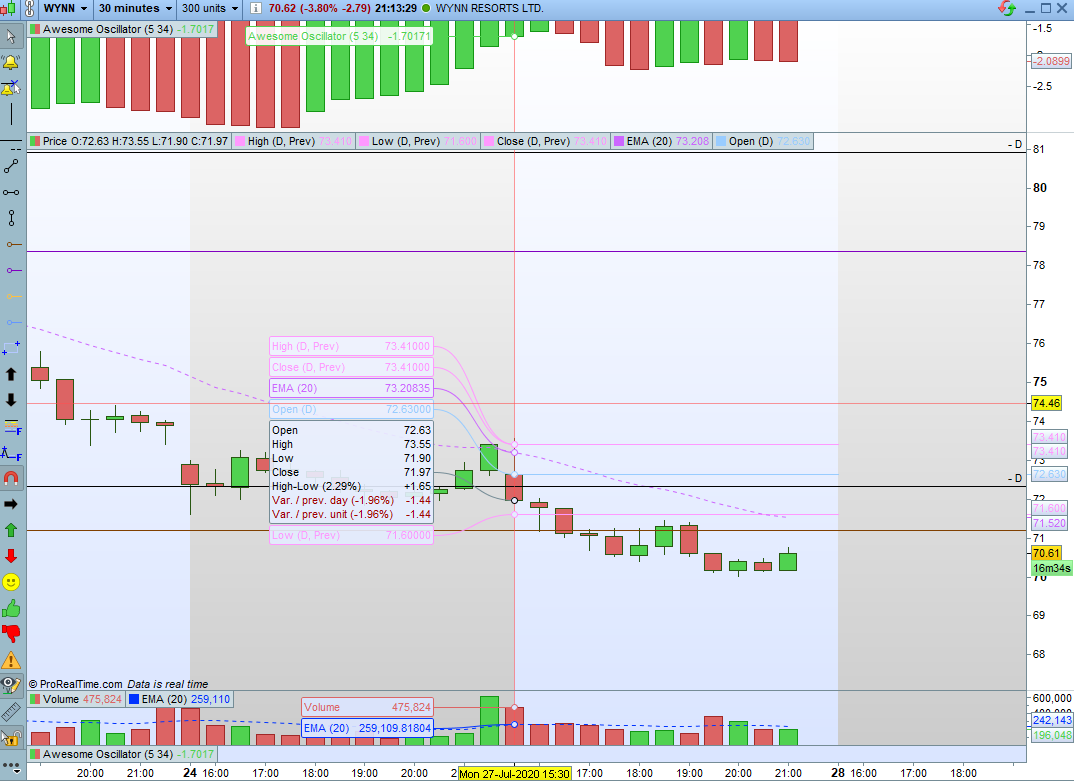
Task: Click the 72.630 open price axis tag
Action: click(1049, 474)
